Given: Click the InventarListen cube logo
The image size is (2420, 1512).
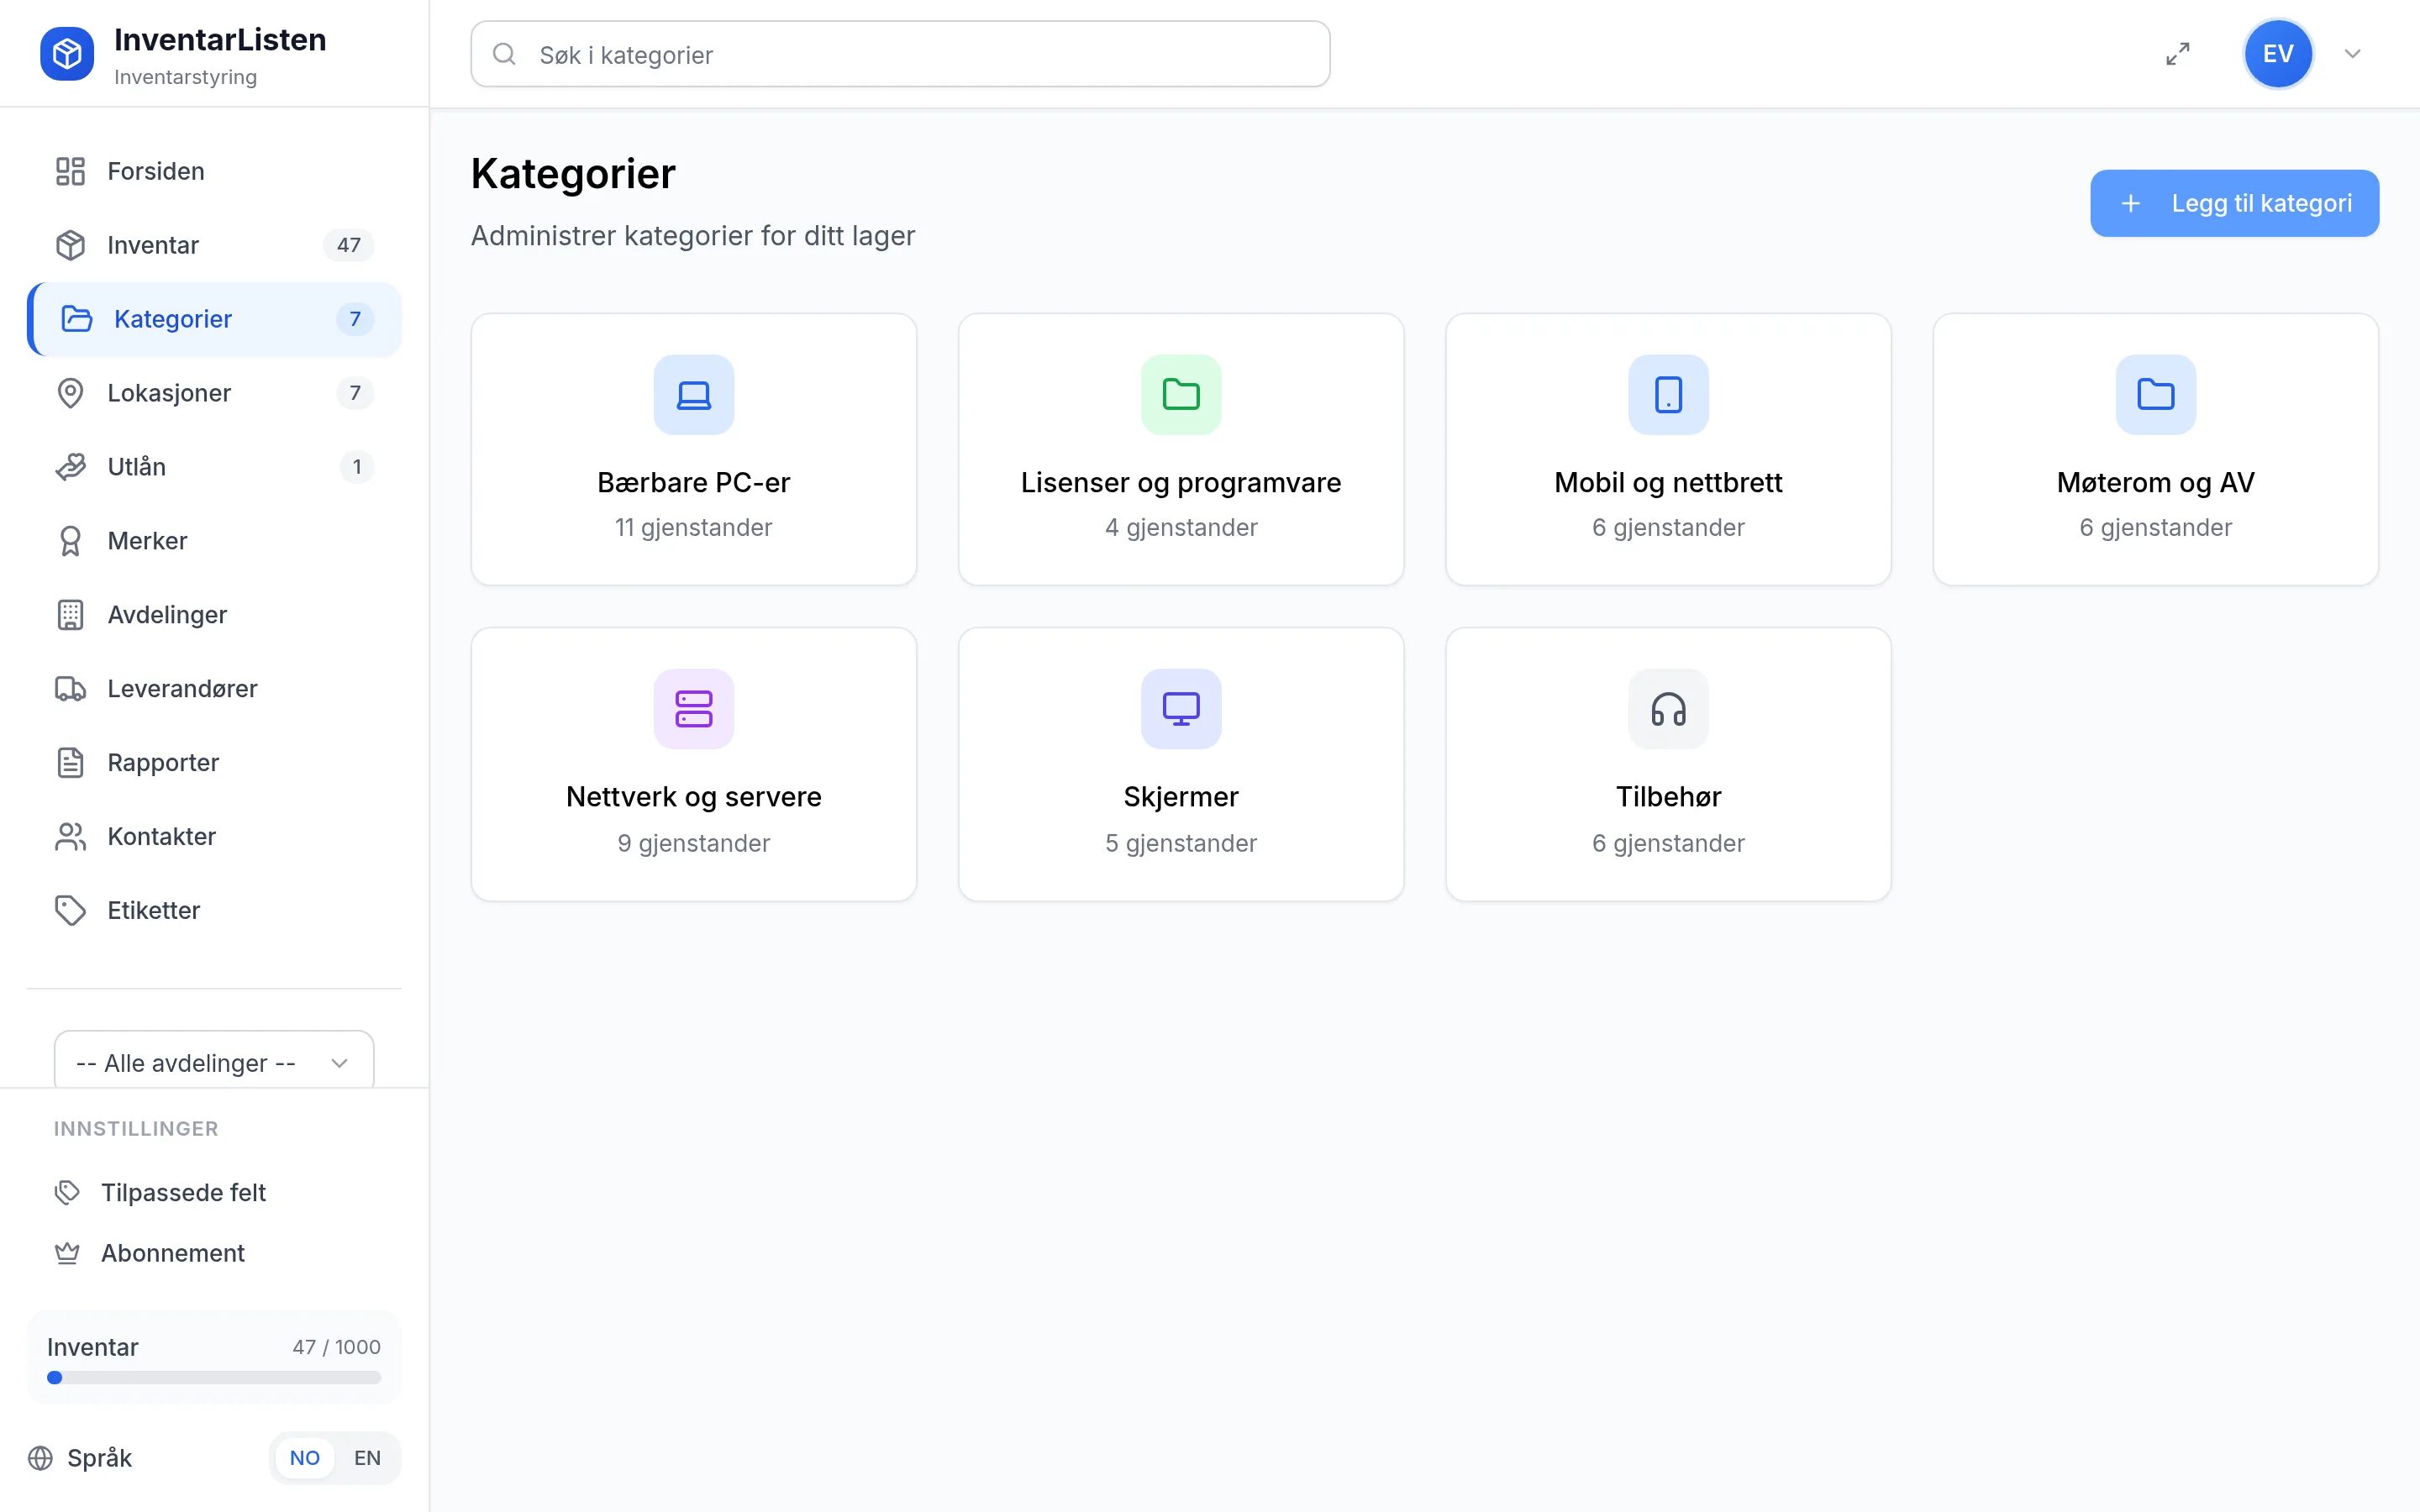Looking at the screenshot, I should [x=67, y=54].
